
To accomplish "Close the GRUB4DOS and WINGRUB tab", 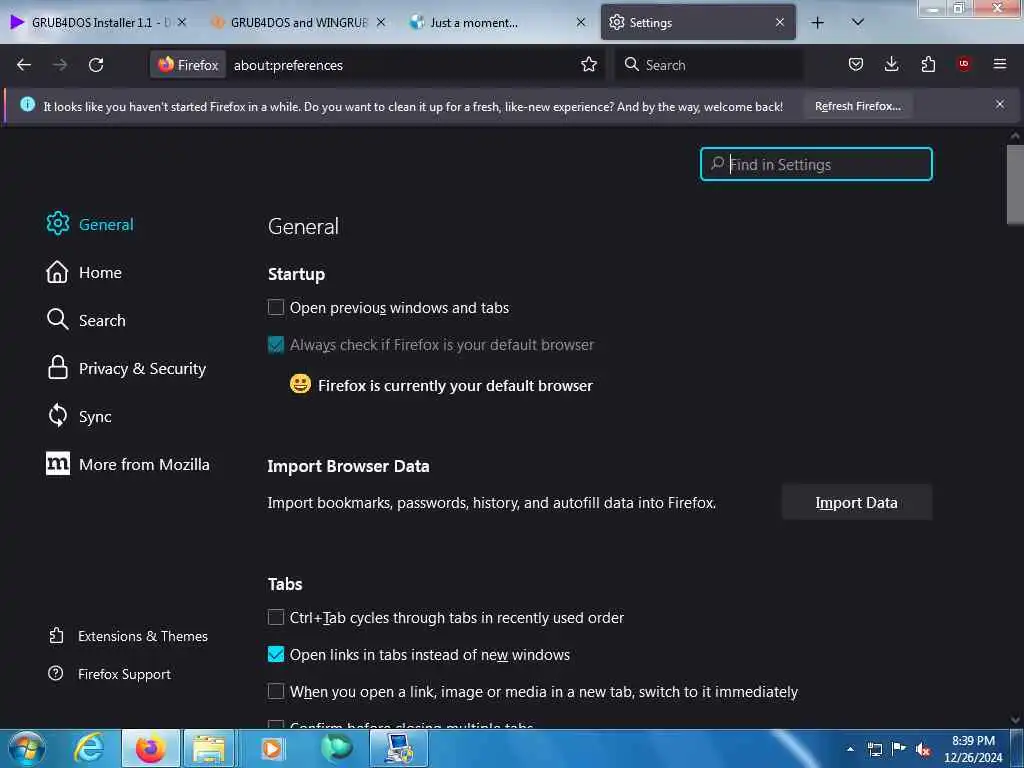I will click(x=381, y=22).
